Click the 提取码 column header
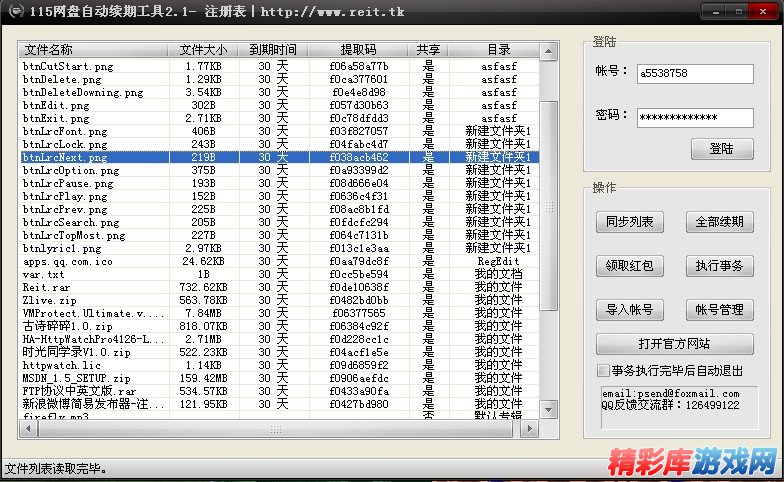Image resolution: width=784 pixels, height=482 pixels. coord(358,49)
